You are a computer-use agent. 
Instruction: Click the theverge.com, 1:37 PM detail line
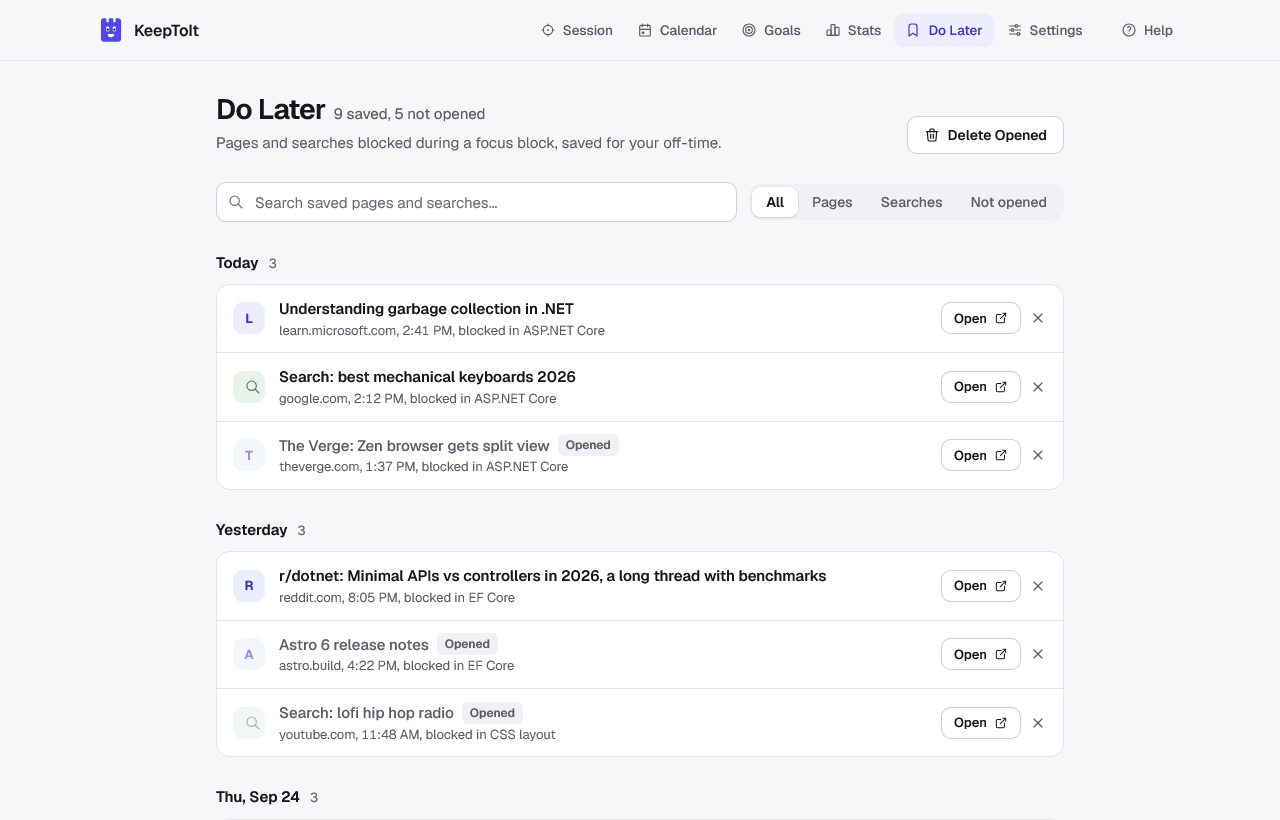tap(423, 466)
